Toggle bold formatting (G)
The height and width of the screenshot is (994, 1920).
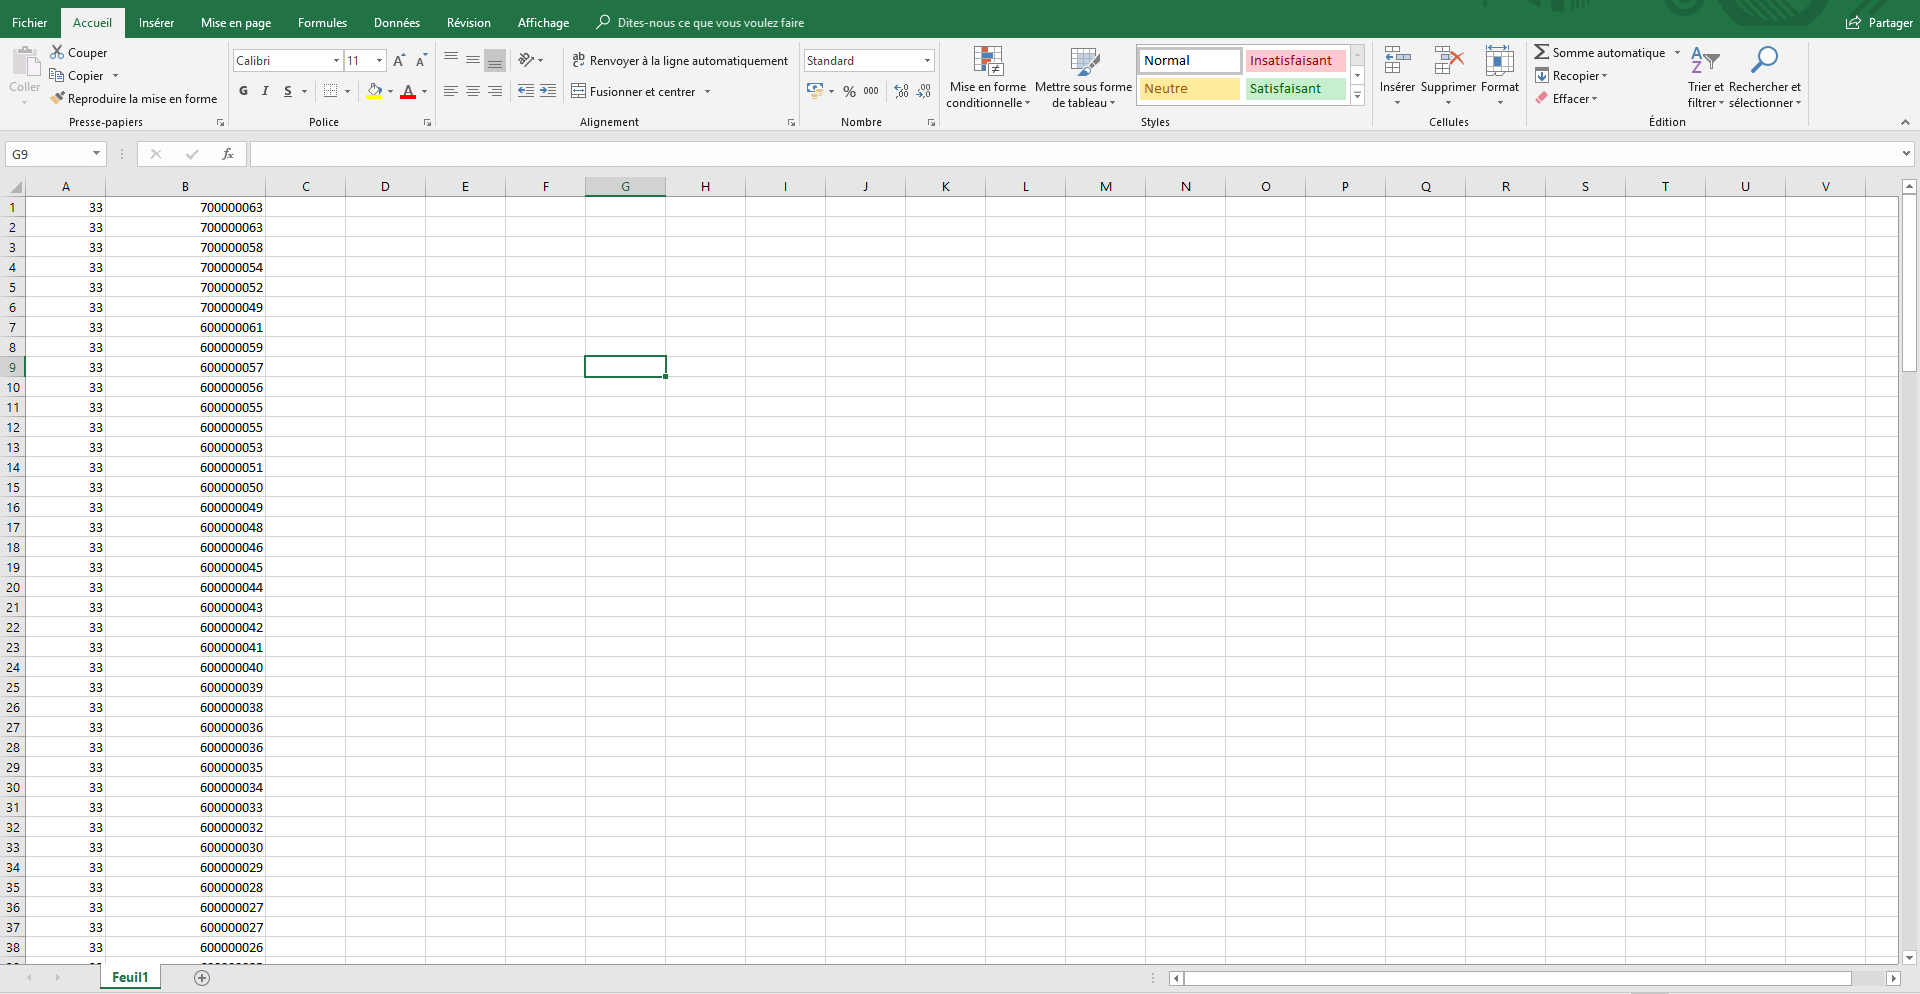pyautogui.click(x=243, y=91)
